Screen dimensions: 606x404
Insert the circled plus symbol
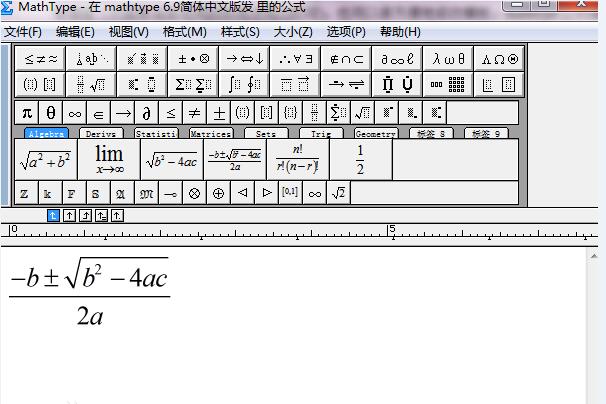(x=218, y=193)
